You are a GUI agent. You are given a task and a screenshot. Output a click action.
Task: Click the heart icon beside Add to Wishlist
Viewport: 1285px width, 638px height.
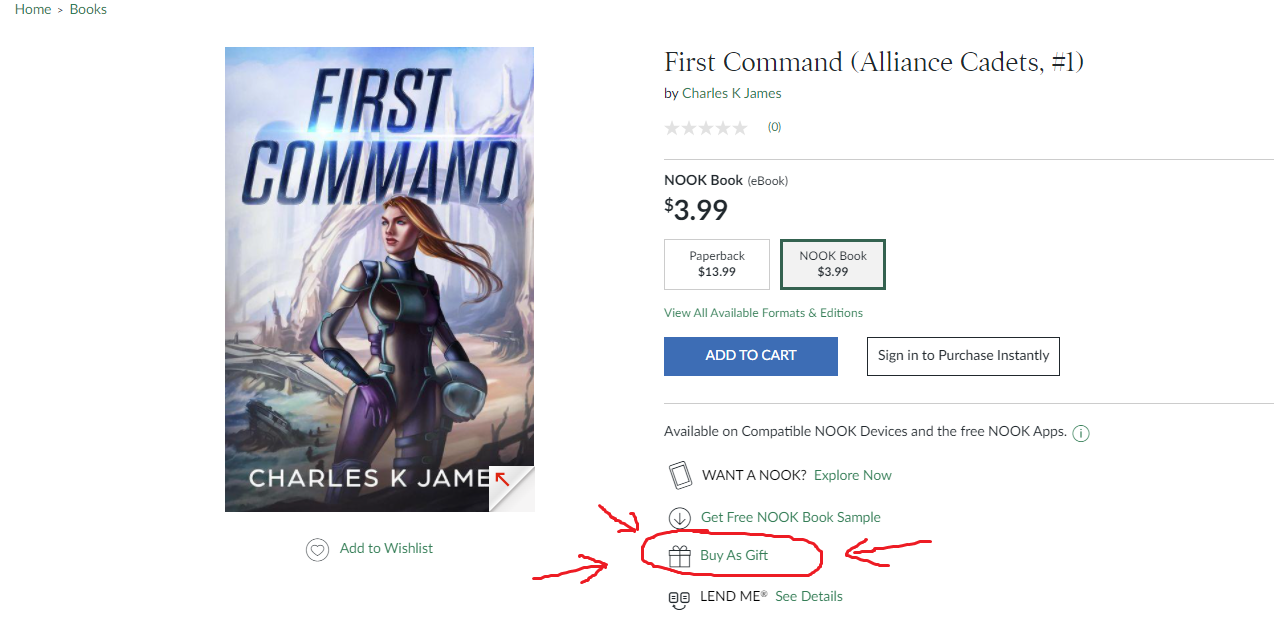coord(317,549)
